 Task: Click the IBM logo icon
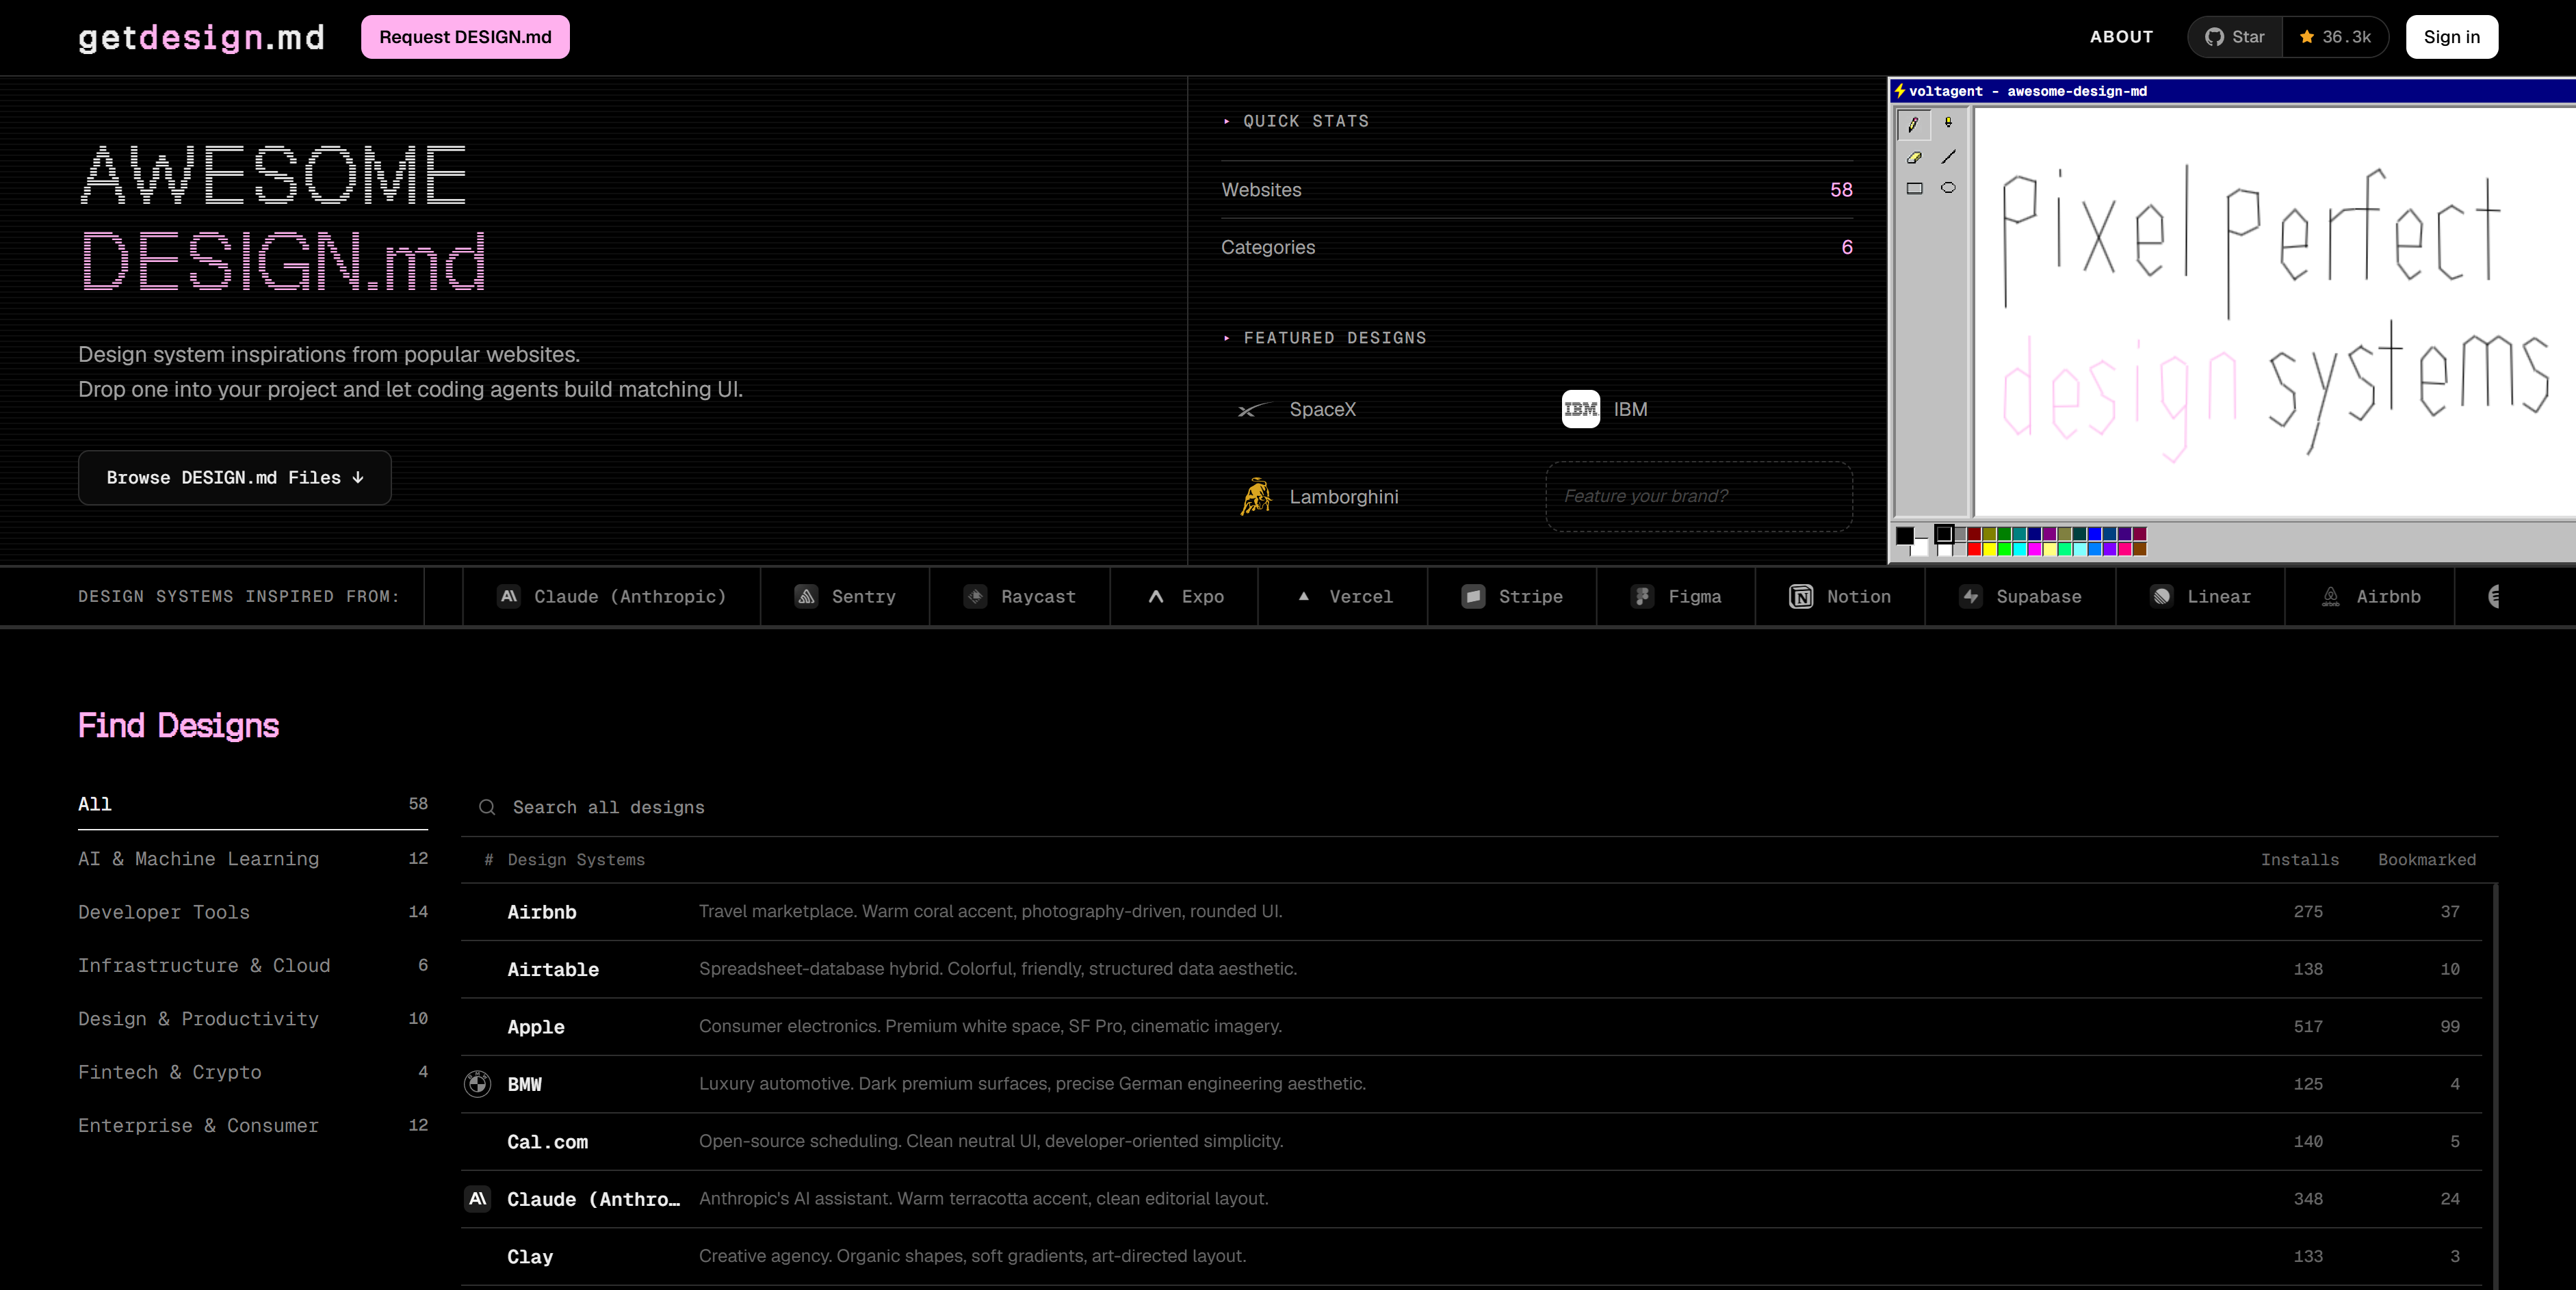1580,409
